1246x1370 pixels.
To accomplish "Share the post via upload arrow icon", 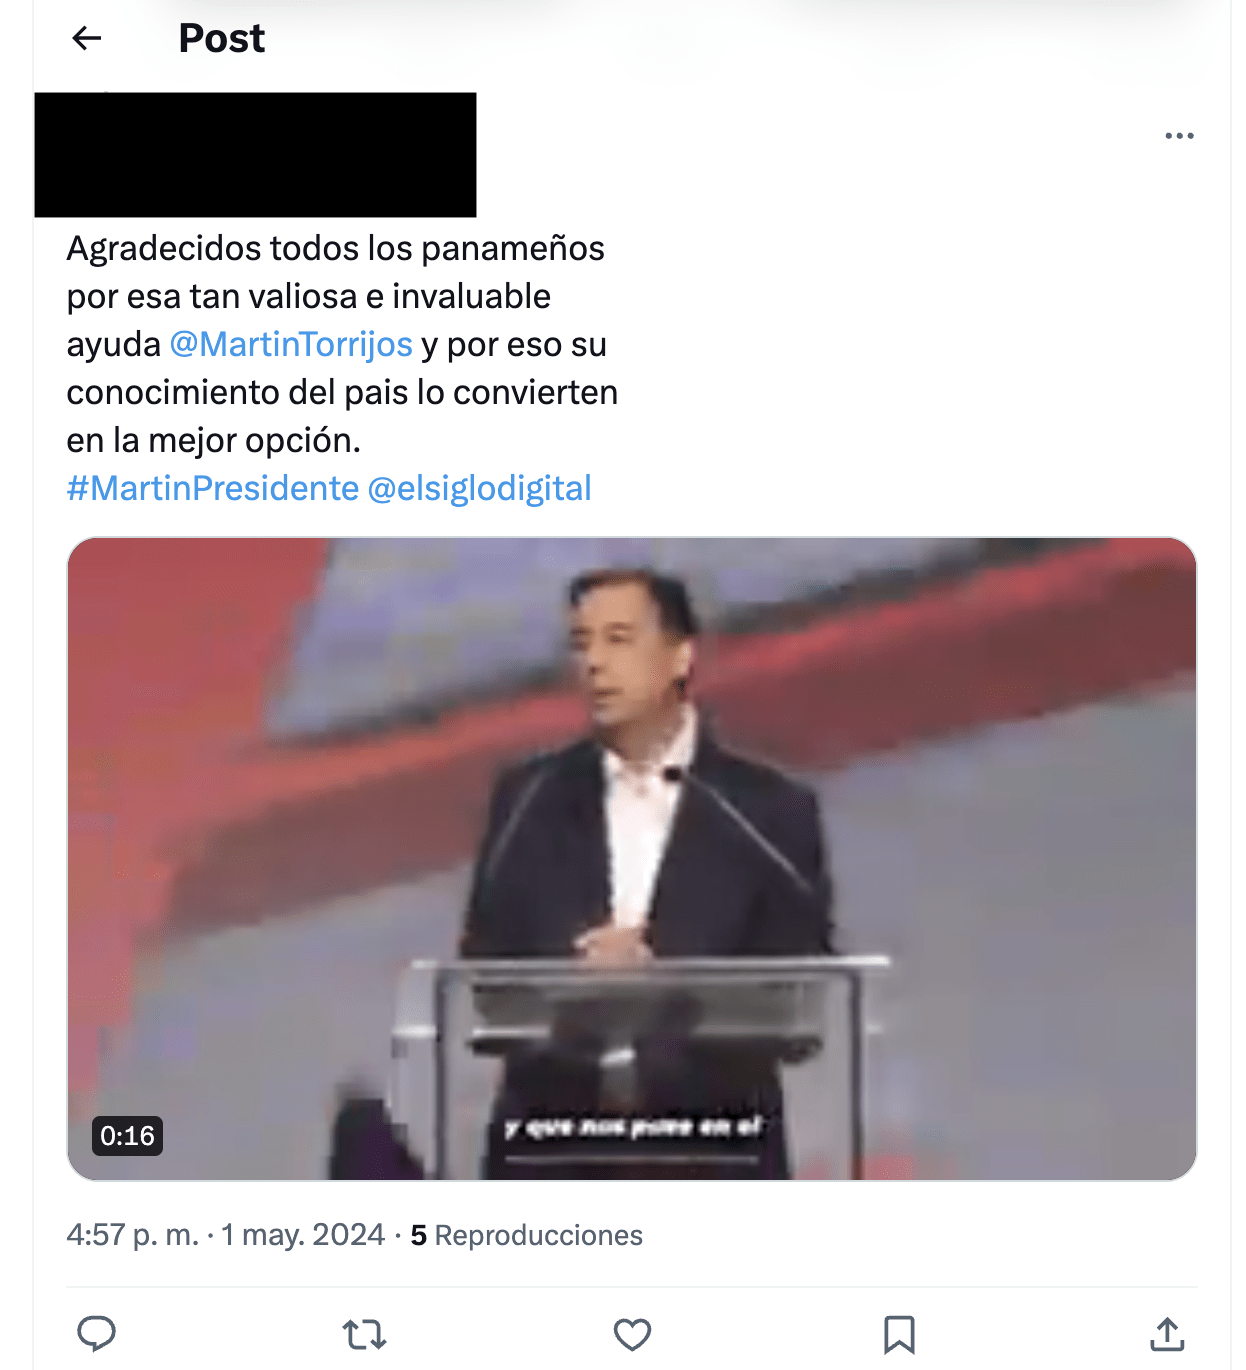I will tap(1167, 1334).
